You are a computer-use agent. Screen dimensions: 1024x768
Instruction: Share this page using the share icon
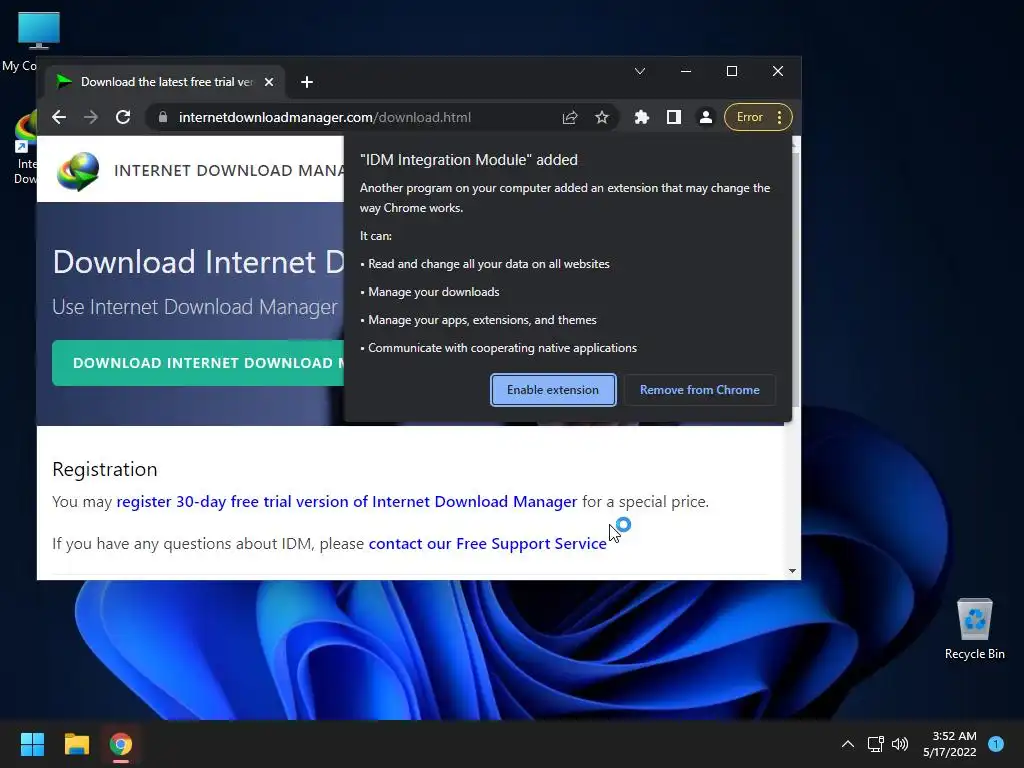pos(570,117)
